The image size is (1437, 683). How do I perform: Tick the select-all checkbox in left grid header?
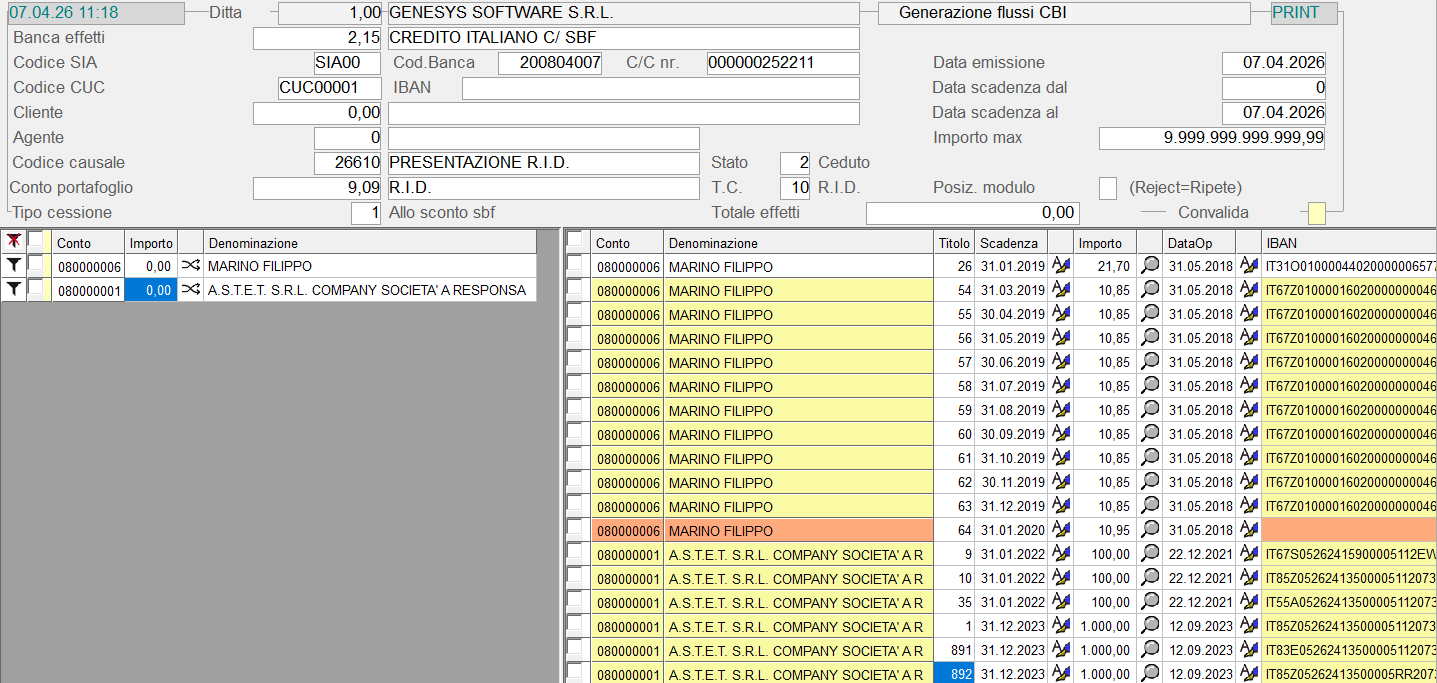click(x=37, y=242)
